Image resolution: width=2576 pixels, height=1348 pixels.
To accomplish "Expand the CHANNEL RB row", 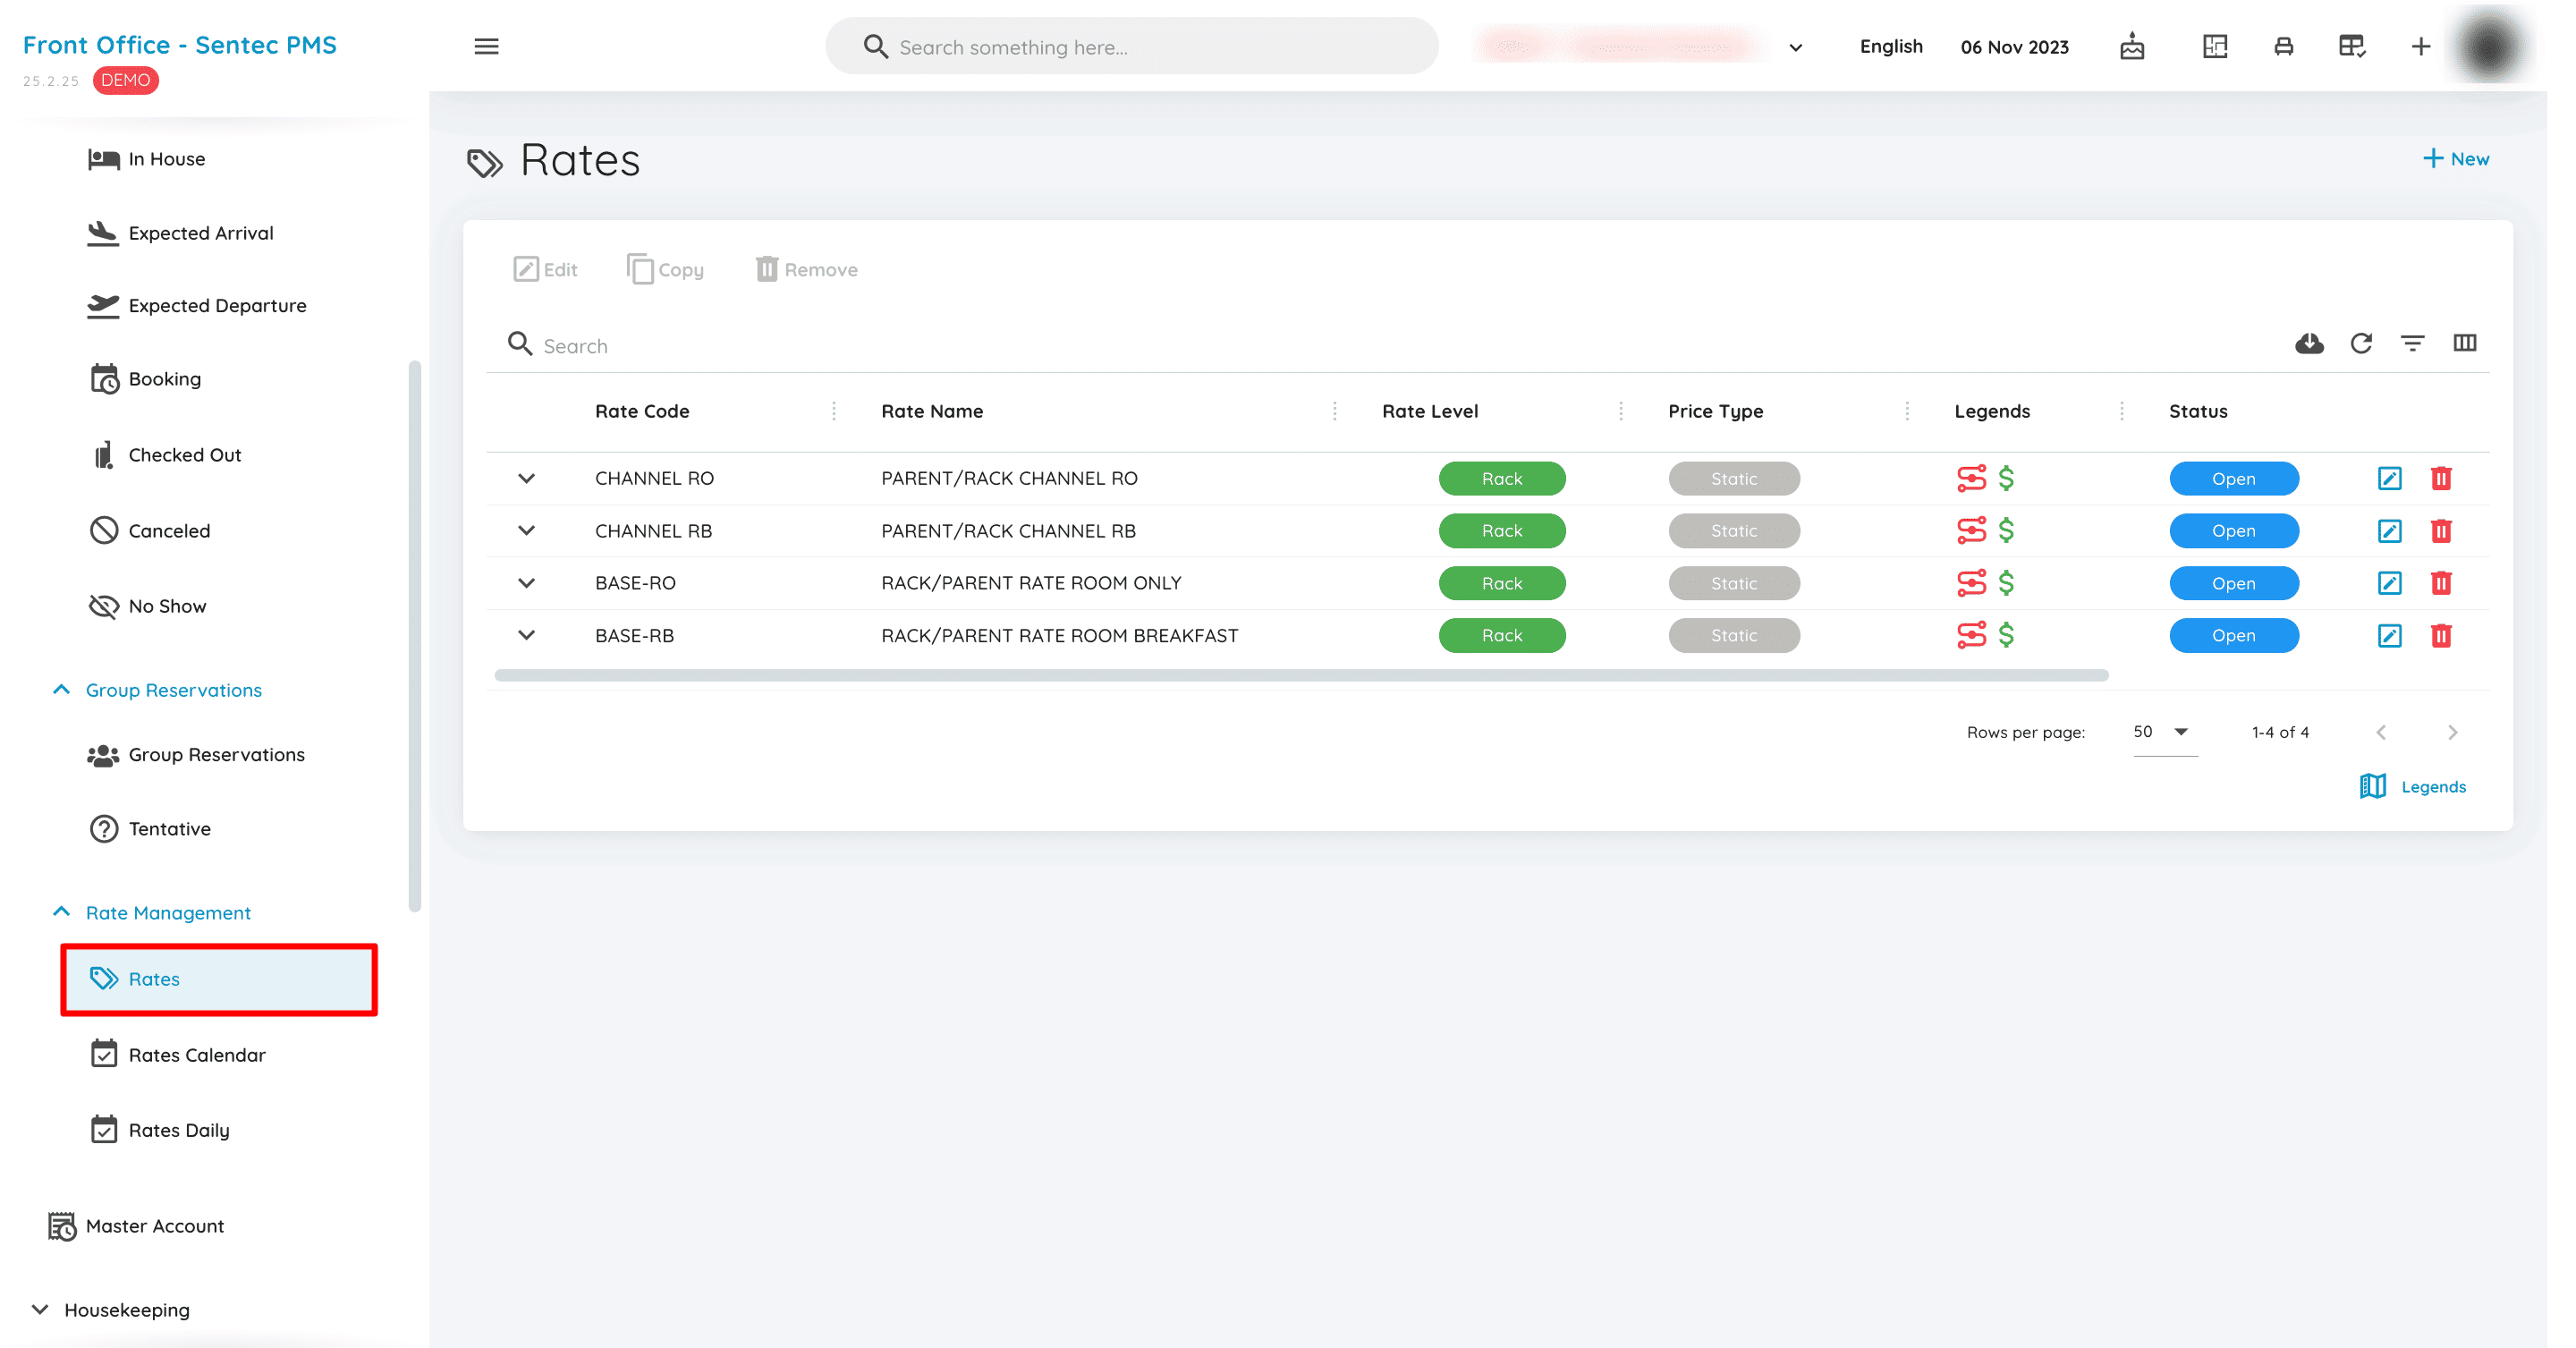I will [x=526, y=531].
